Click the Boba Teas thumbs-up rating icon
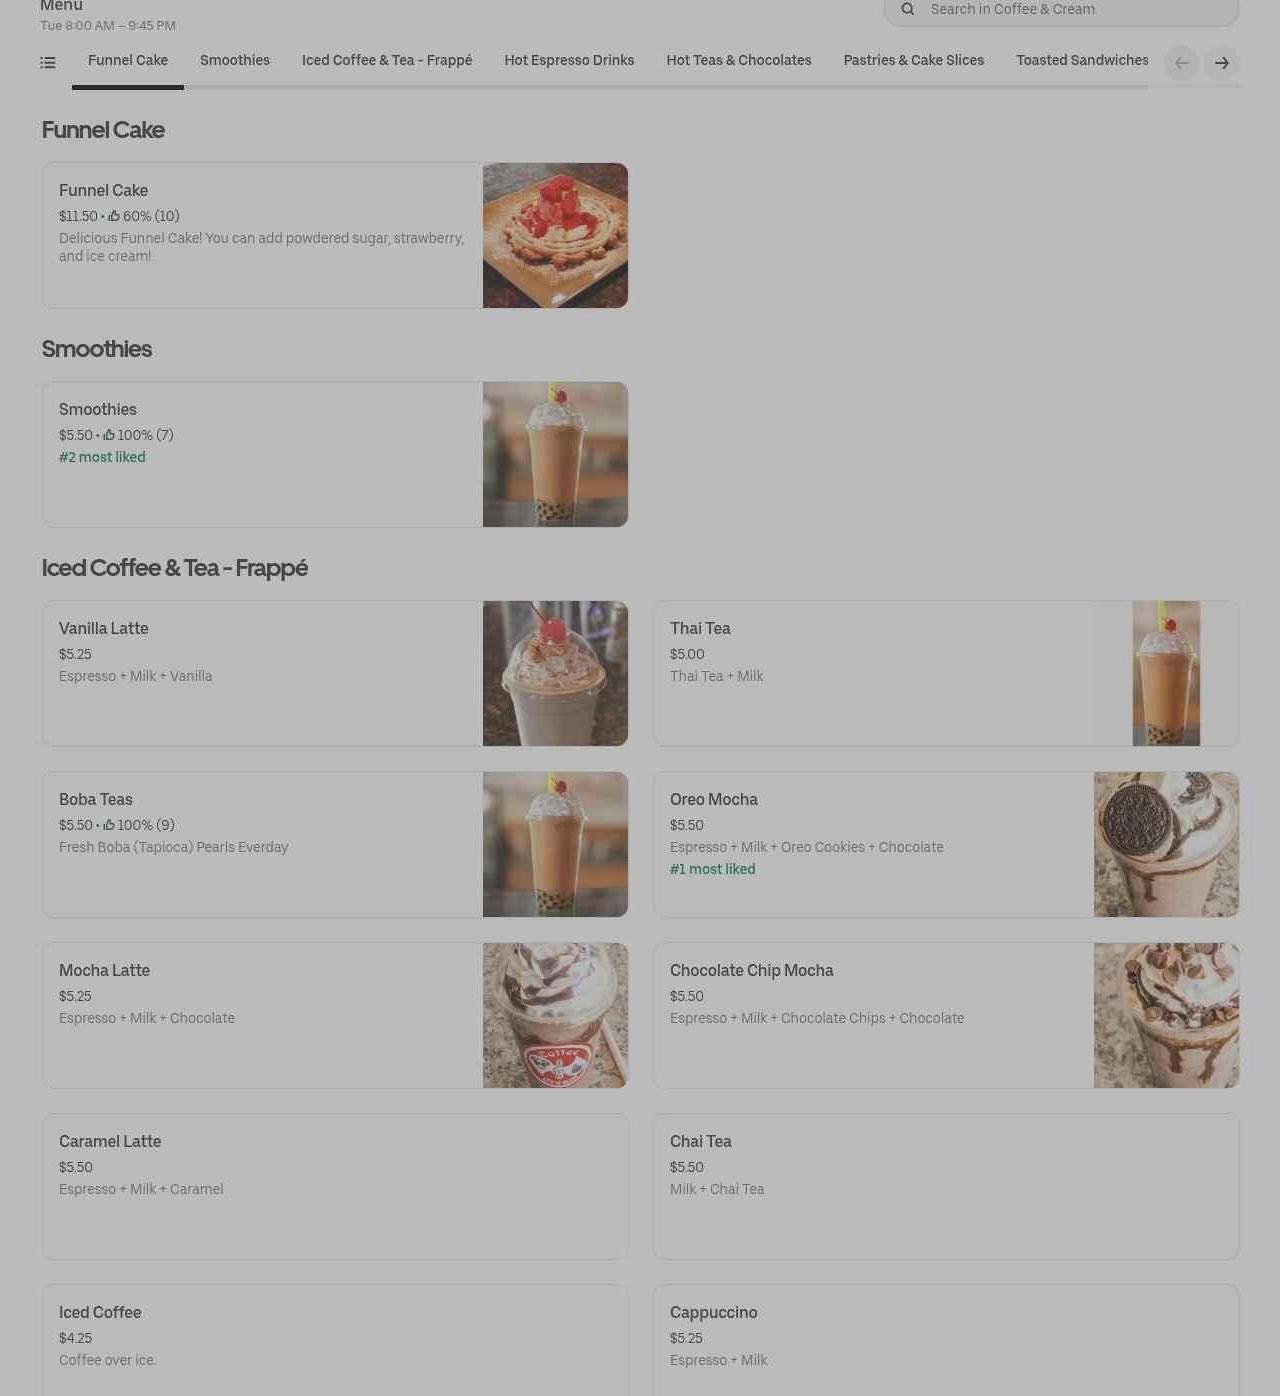1280x1396 pixels. click(109, 825)
